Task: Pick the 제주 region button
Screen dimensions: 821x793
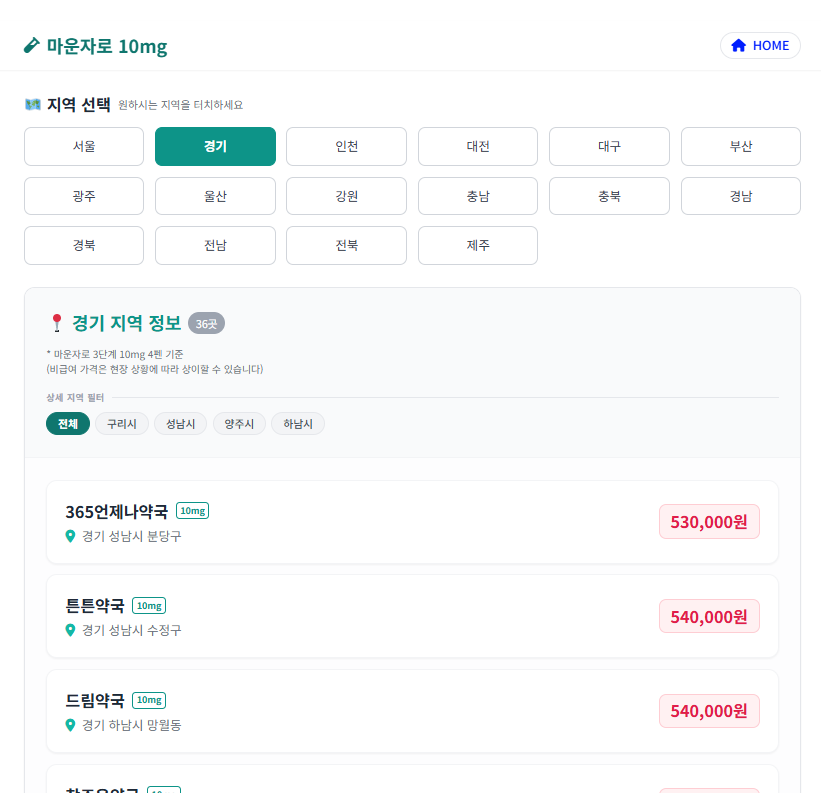Action: click(x=477, y=245)
